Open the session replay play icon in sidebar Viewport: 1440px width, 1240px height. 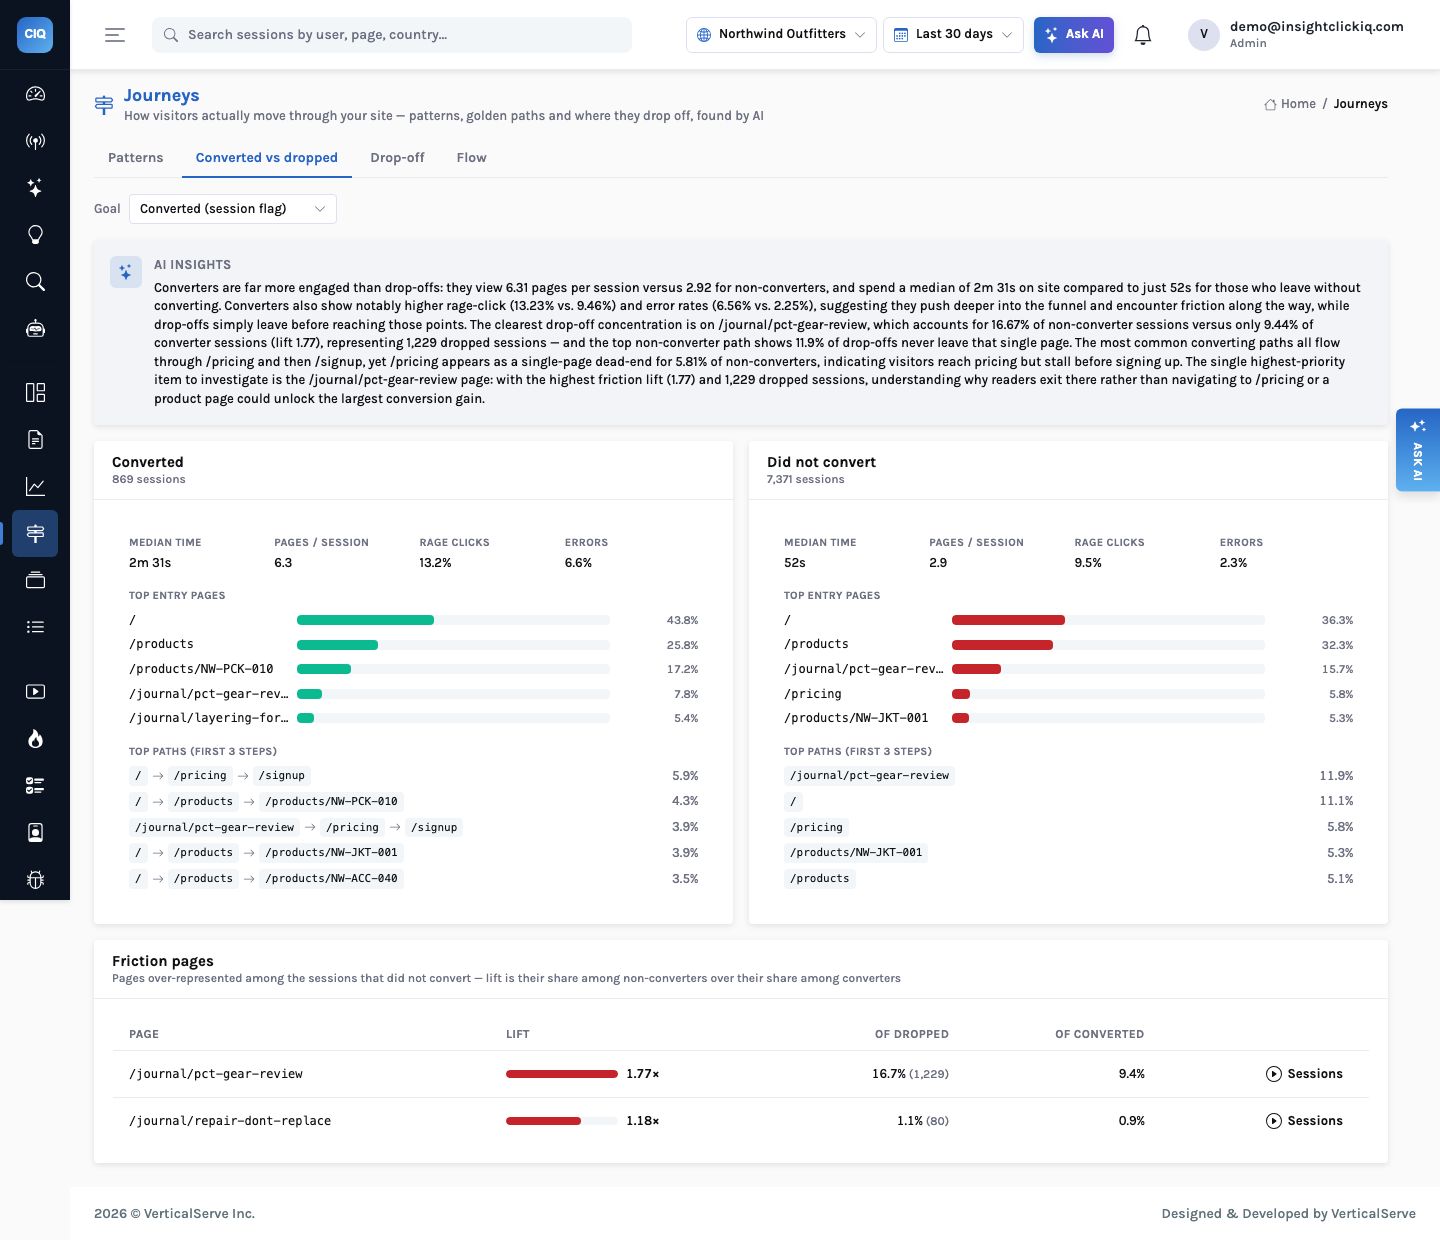click(x=35, y=691)
